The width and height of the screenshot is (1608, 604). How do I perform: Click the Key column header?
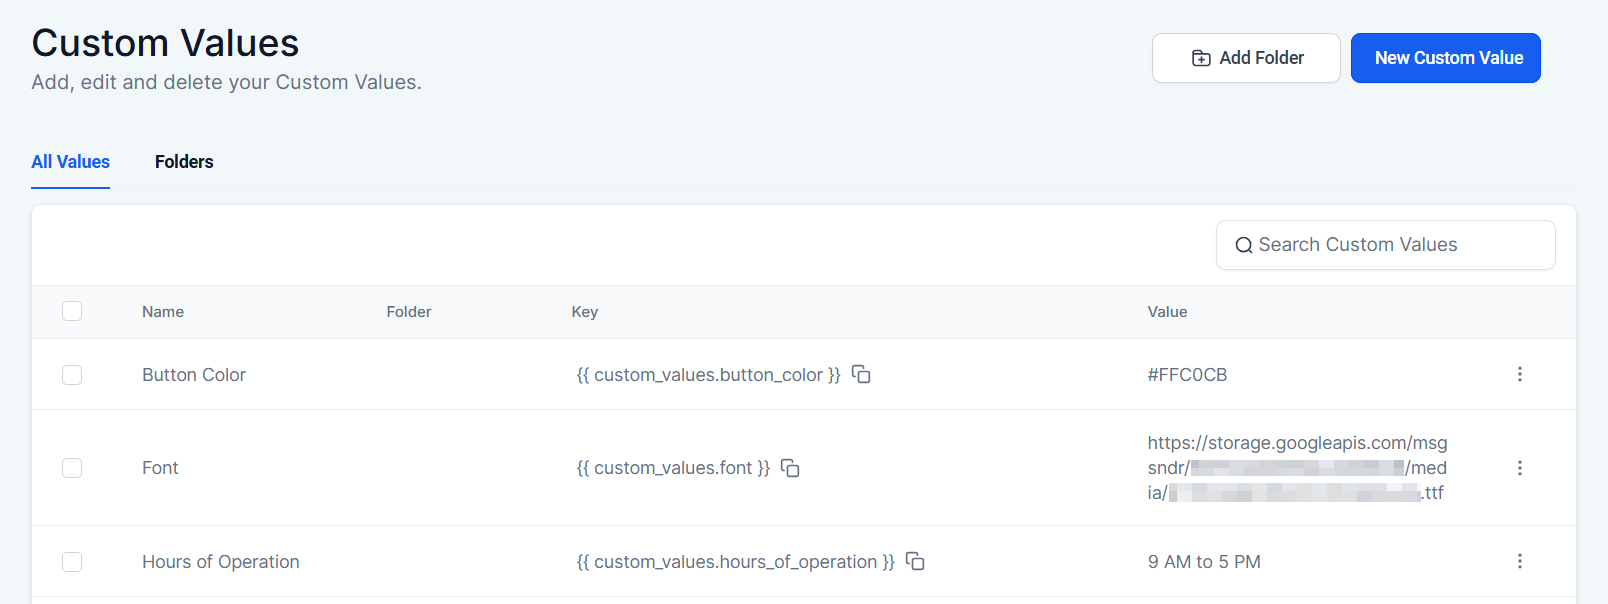click(585, 312)
